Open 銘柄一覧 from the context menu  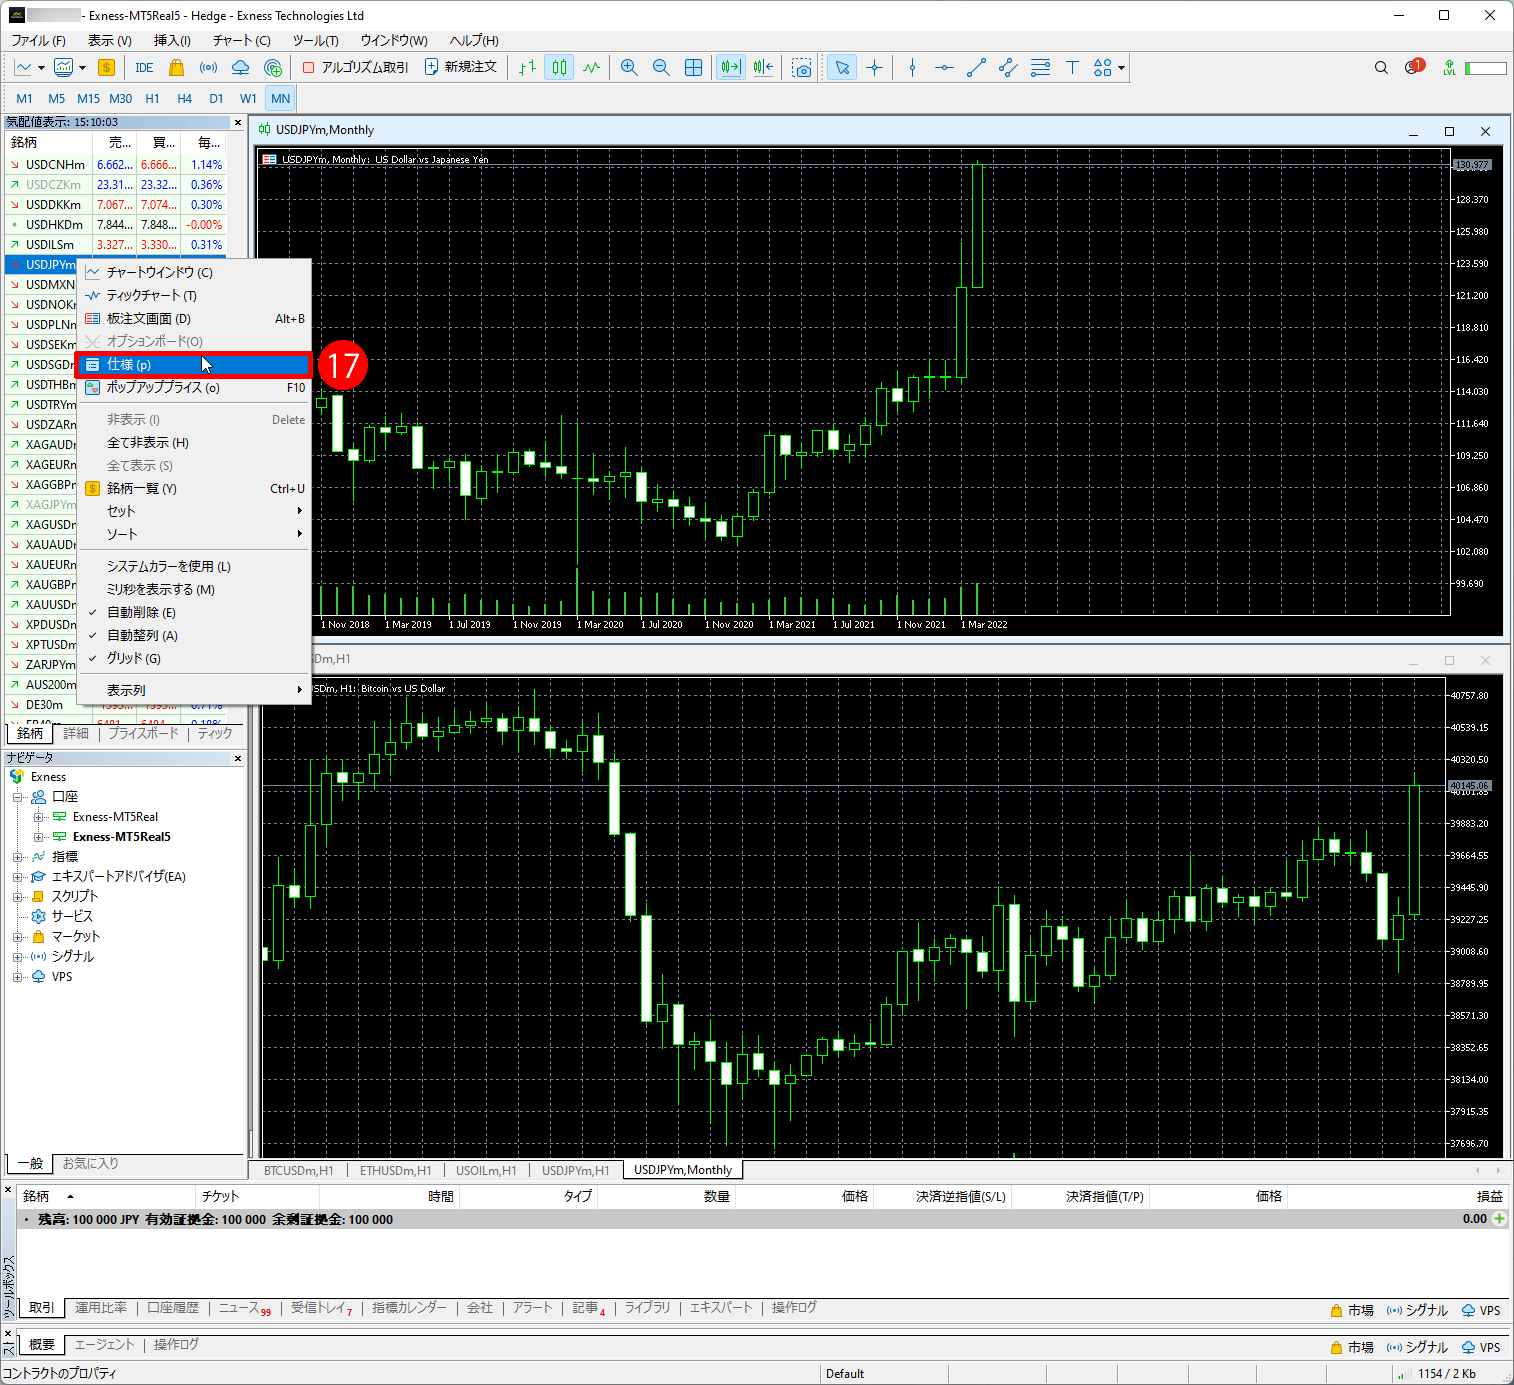(x=194, y=488)
